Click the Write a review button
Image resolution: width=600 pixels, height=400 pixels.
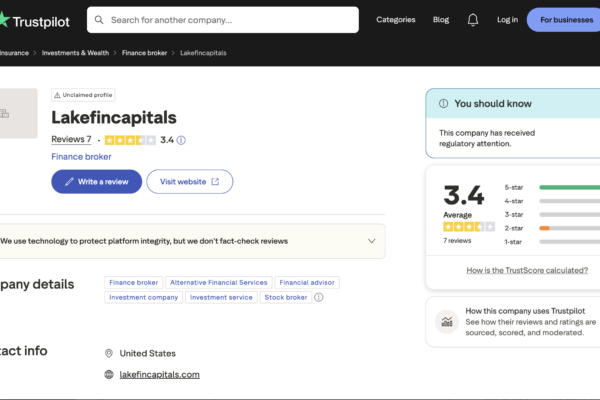pyautogui.click(x=96, y=181)
